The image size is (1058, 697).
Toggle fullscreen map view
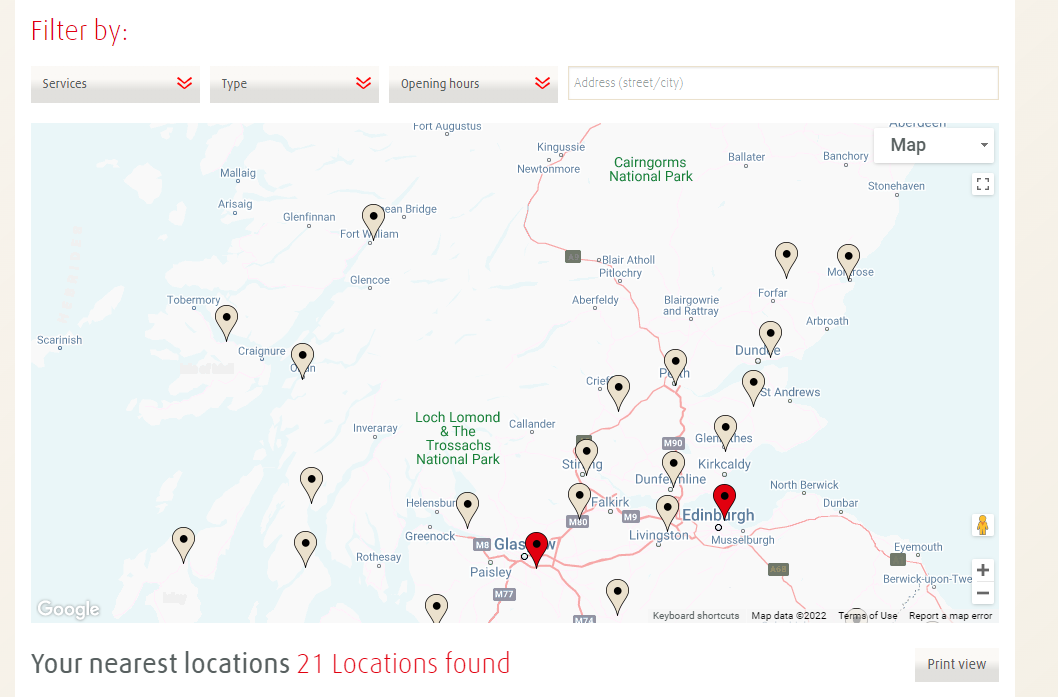(982, 183)
